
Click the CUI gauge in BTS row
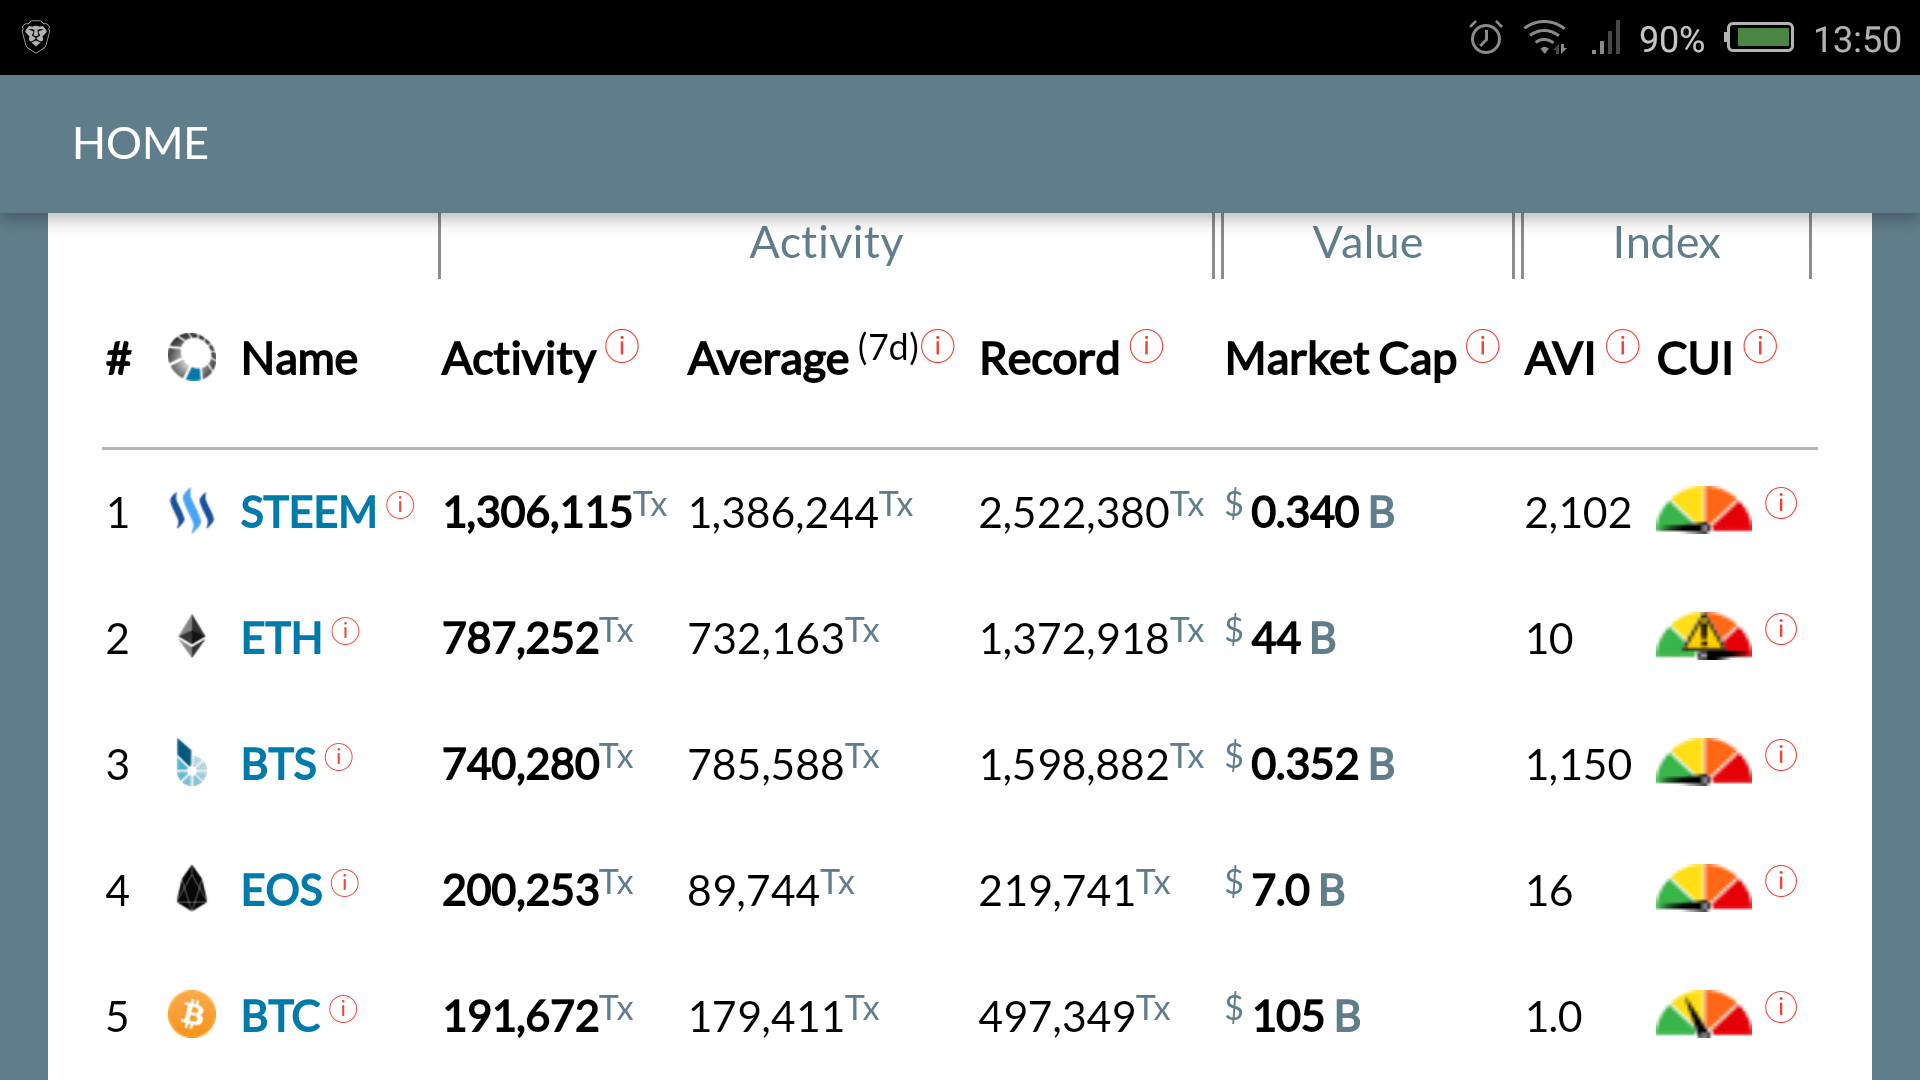1703,761
